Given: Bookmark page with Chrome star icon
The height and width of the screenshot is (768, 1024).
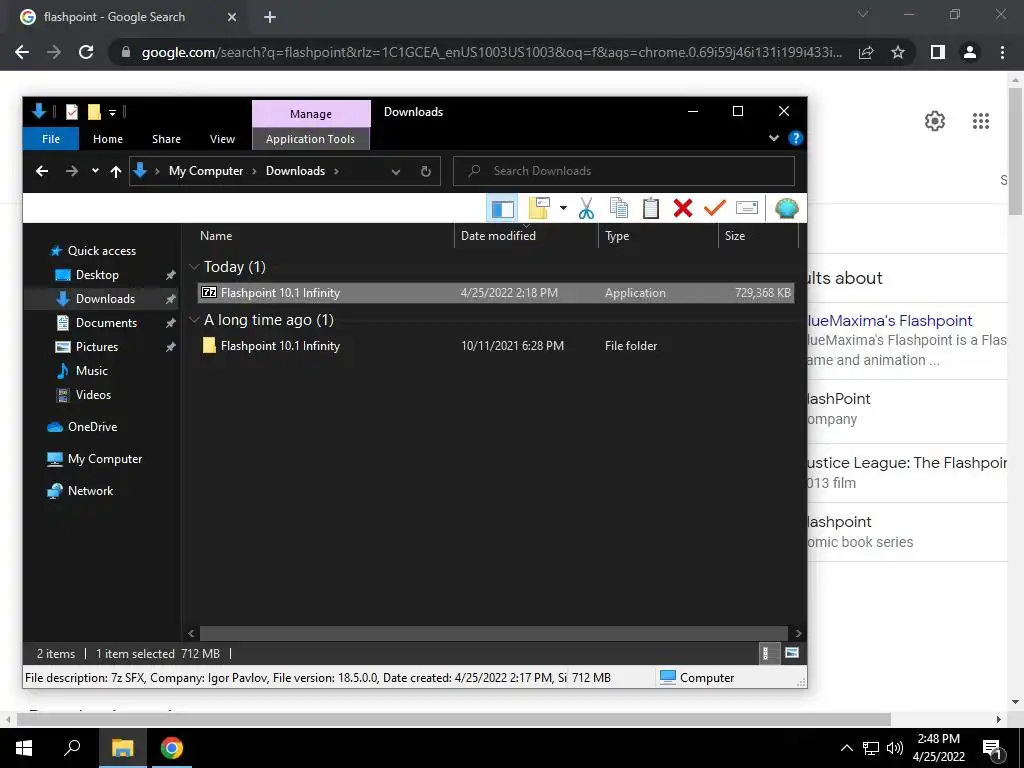Looking at the screenshot, I should click(x=898, y=52).
